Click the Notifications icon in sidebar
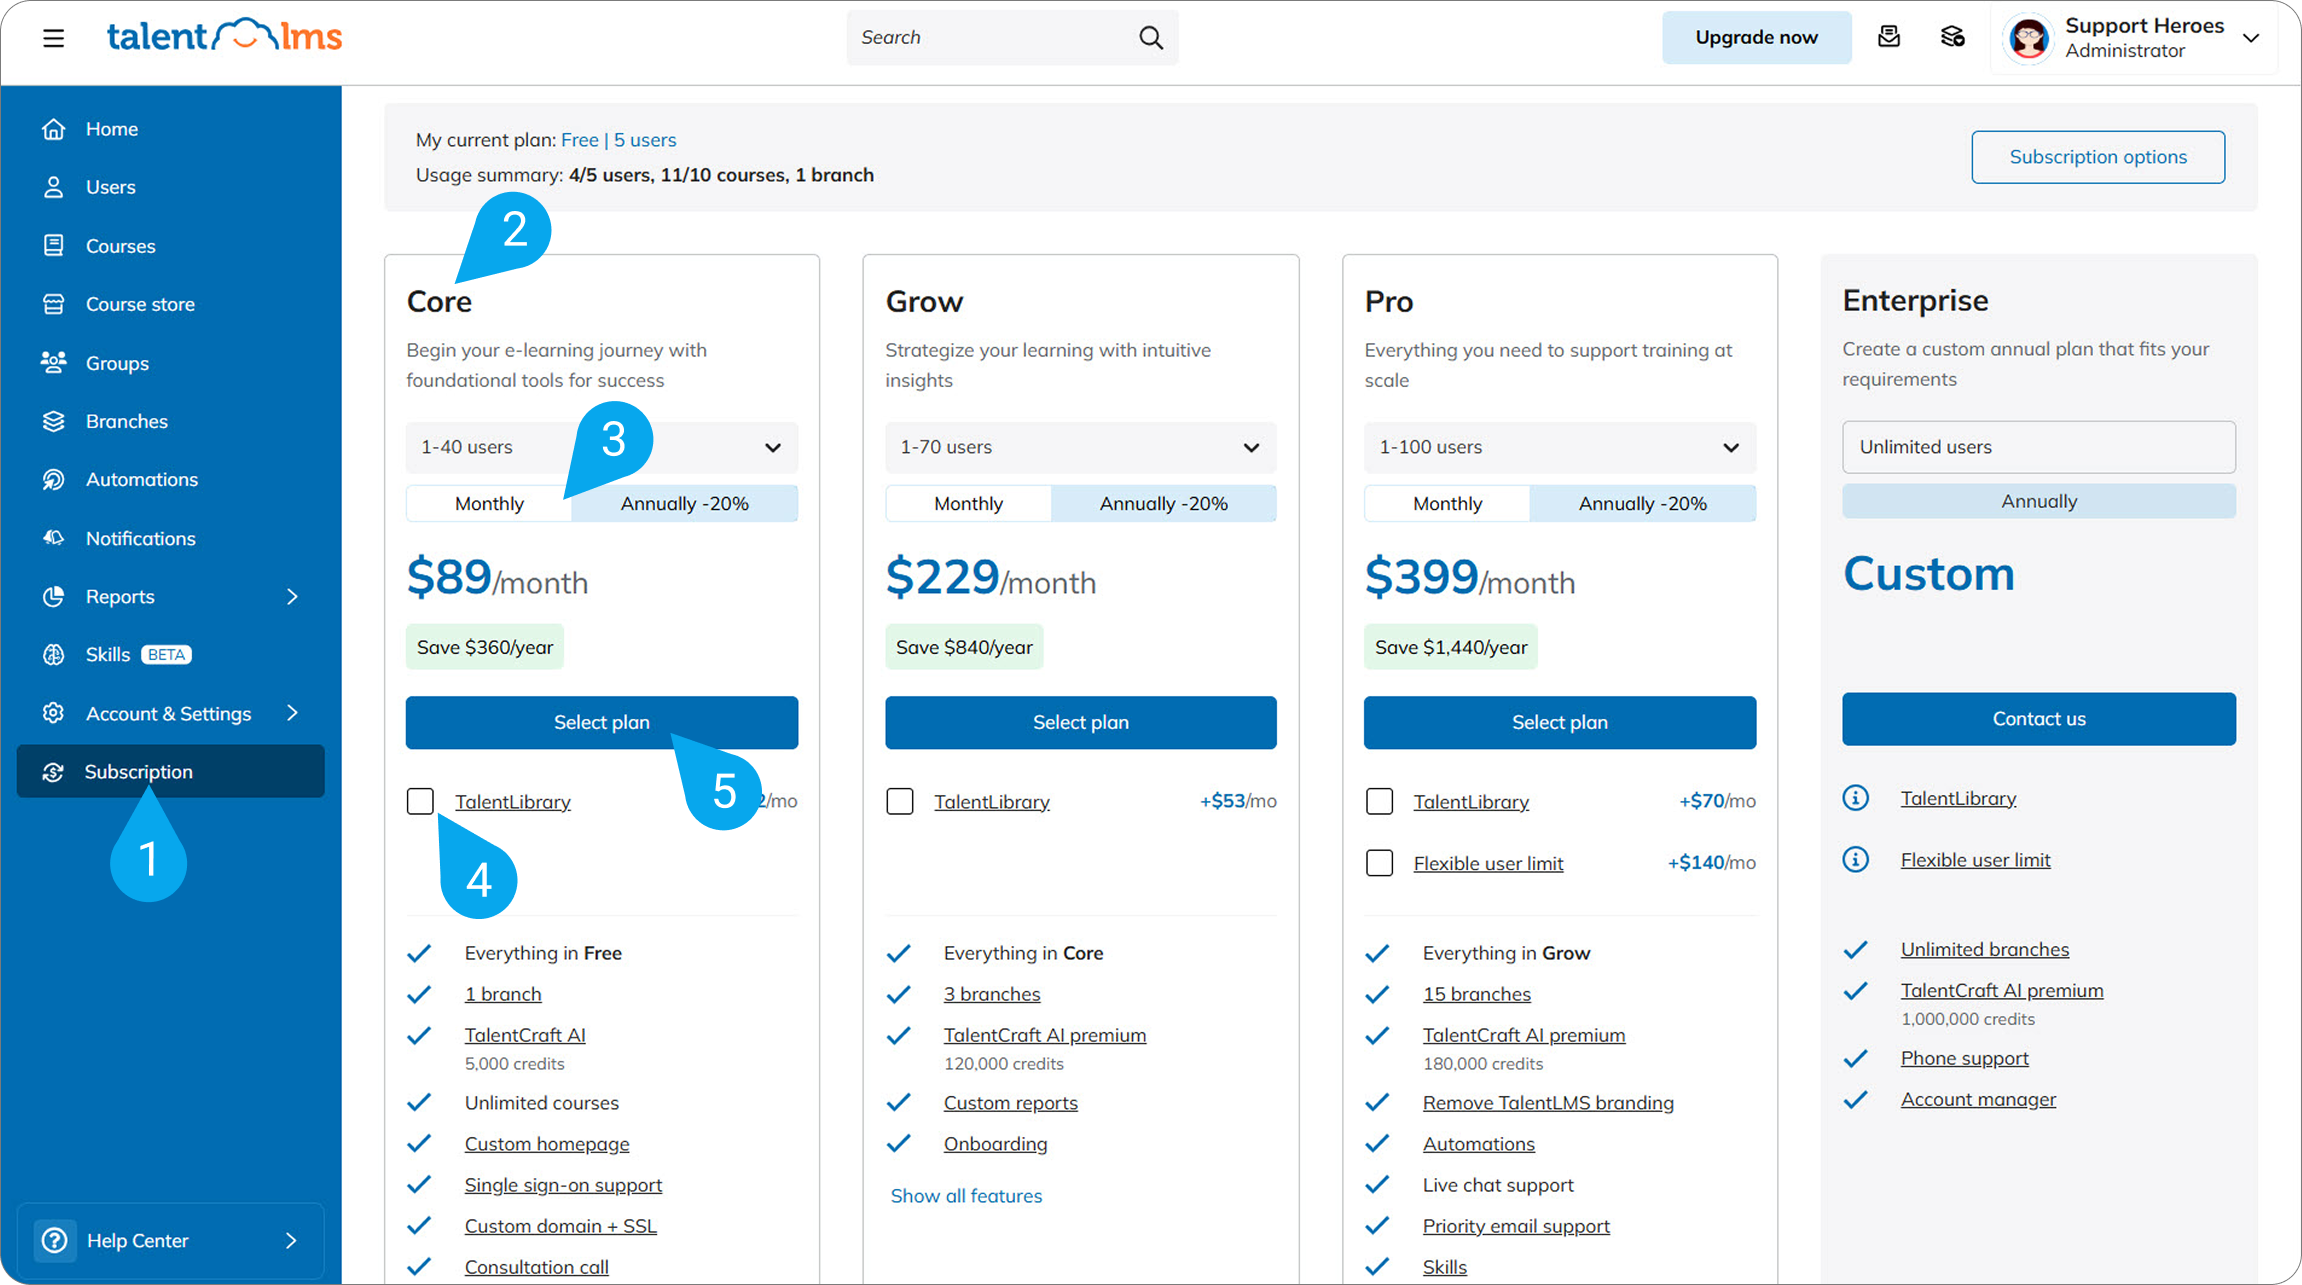Viewport: 2302px width, 1285px height. tap(53, 538)
